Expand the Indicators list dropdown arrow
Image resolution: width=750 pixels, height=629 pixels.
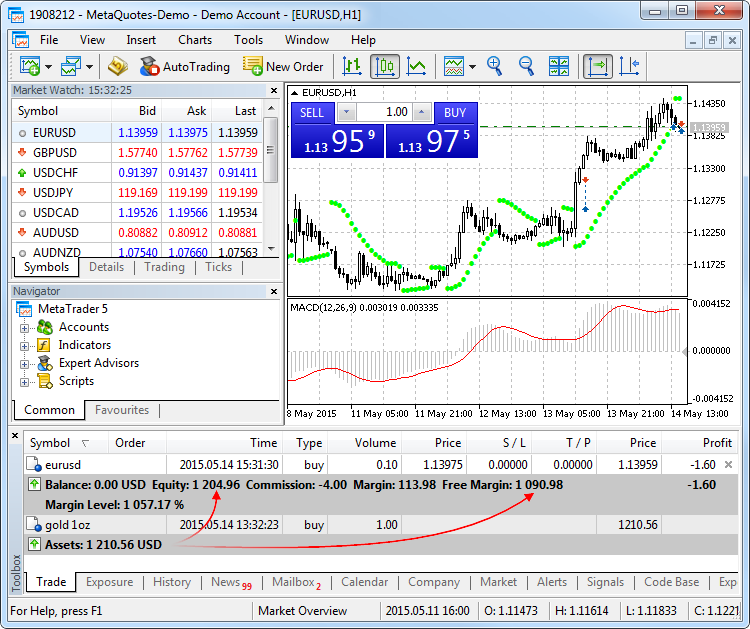473,67
